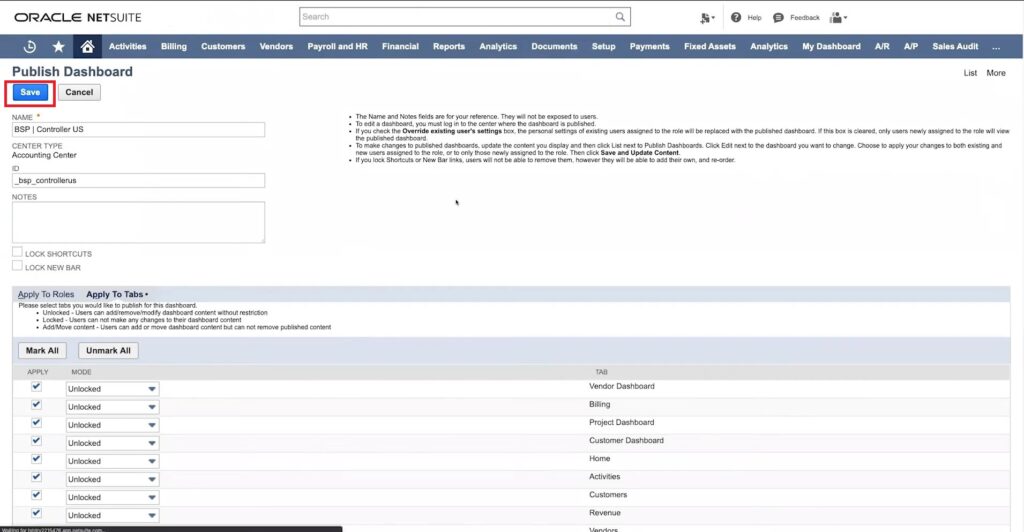Viewport: 1024px width, 532px height.
Task: Open Mode dropdown for Project Dashboard
Action: pyautogui.click(x=112, y=425)
